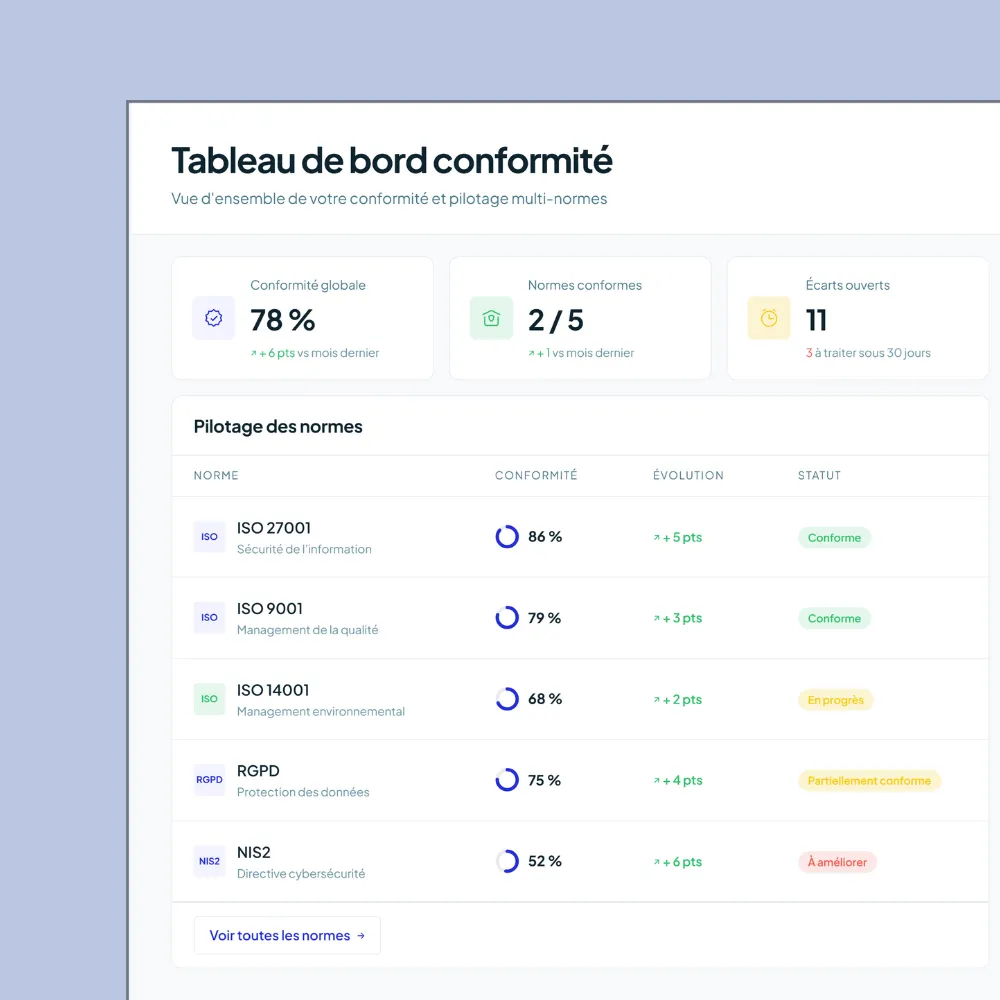Click the 2 / 5 normes conformes value
1000x1000 pixels.
pos(555,320)
